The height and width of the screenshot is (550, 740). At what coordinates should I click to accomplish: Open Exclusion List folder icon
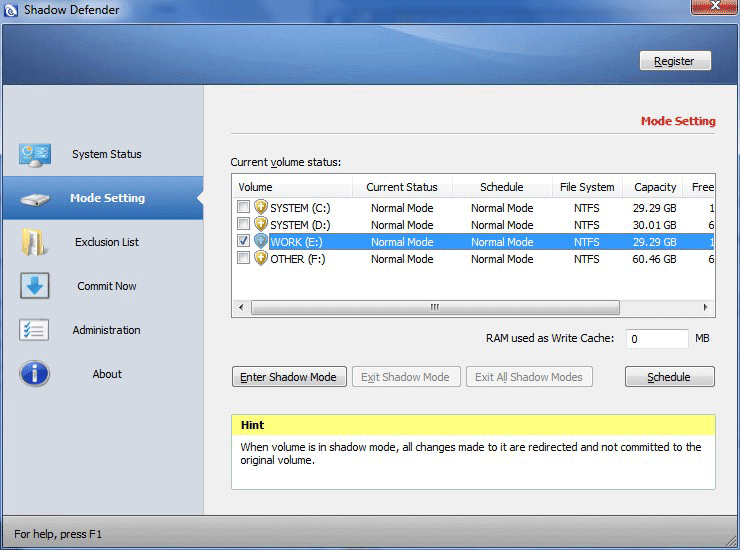pos(35,242)
